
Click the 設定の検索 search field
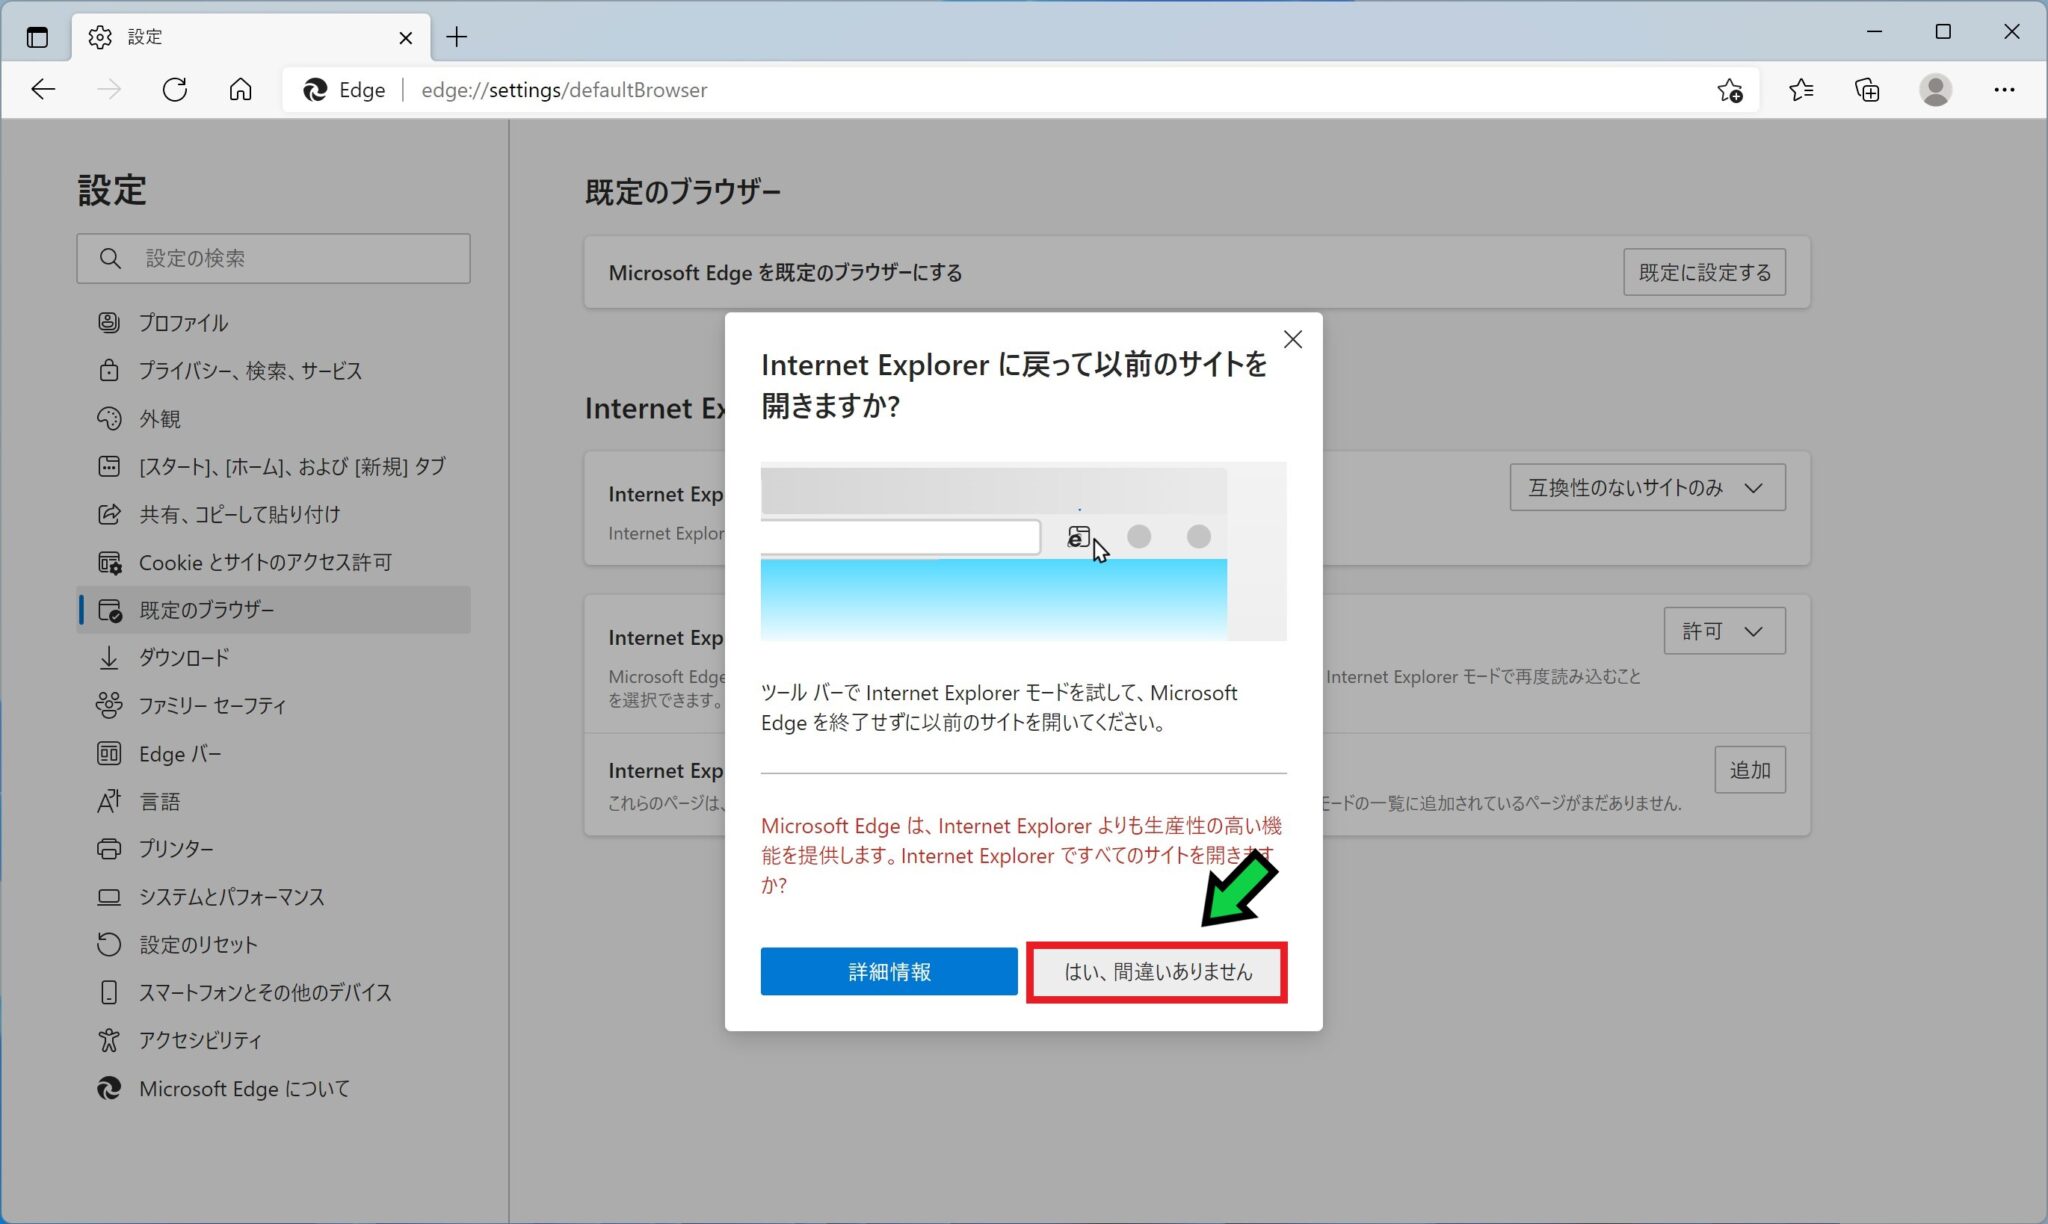[x=272, y=258]
